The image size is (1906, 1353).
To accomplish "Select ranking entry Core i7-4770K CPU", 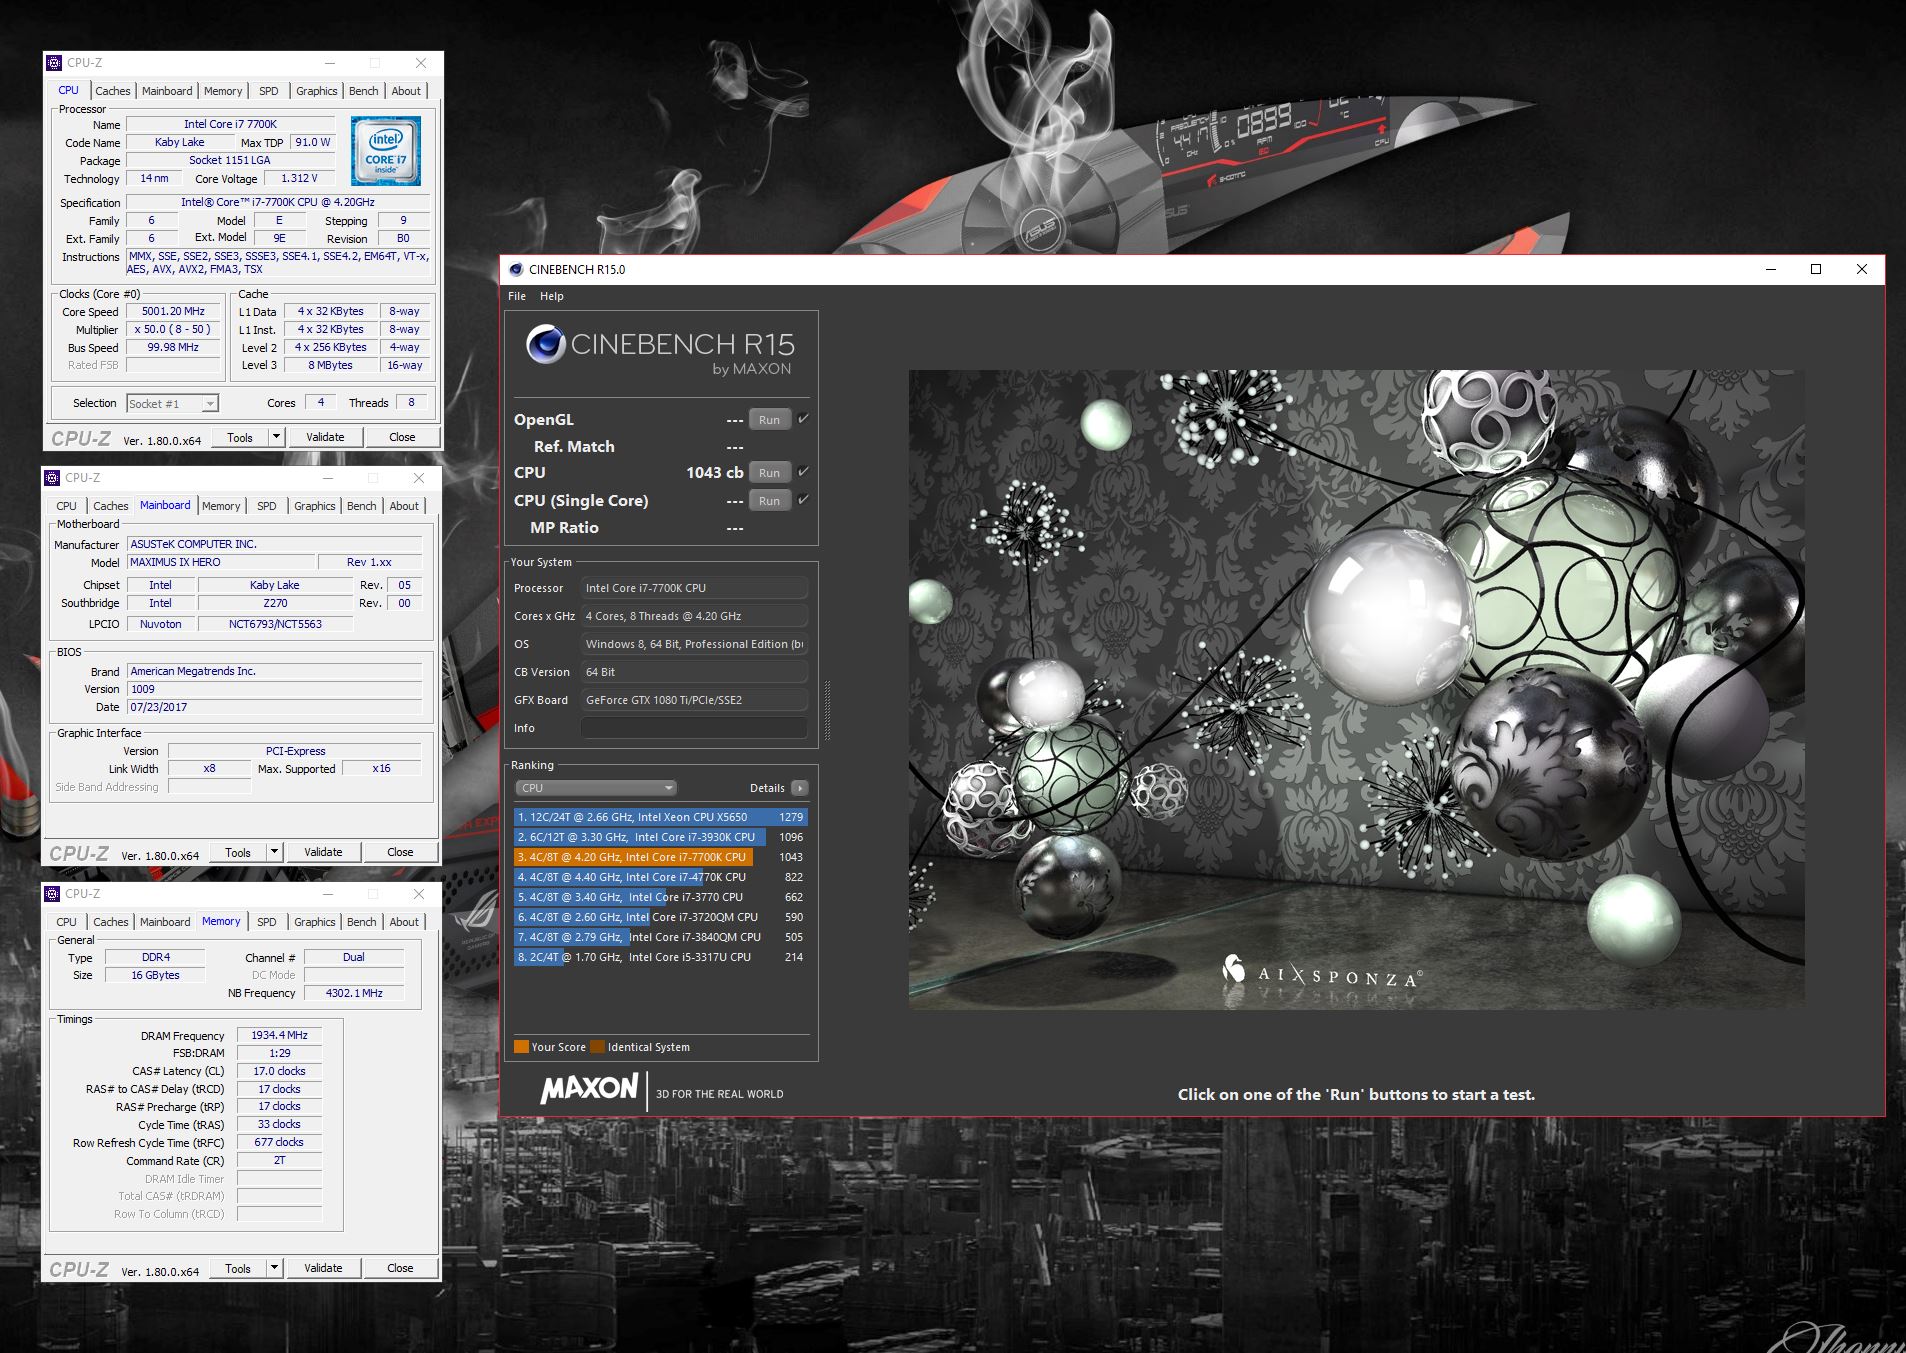I will pyautogui.click(x=660, y=877).
